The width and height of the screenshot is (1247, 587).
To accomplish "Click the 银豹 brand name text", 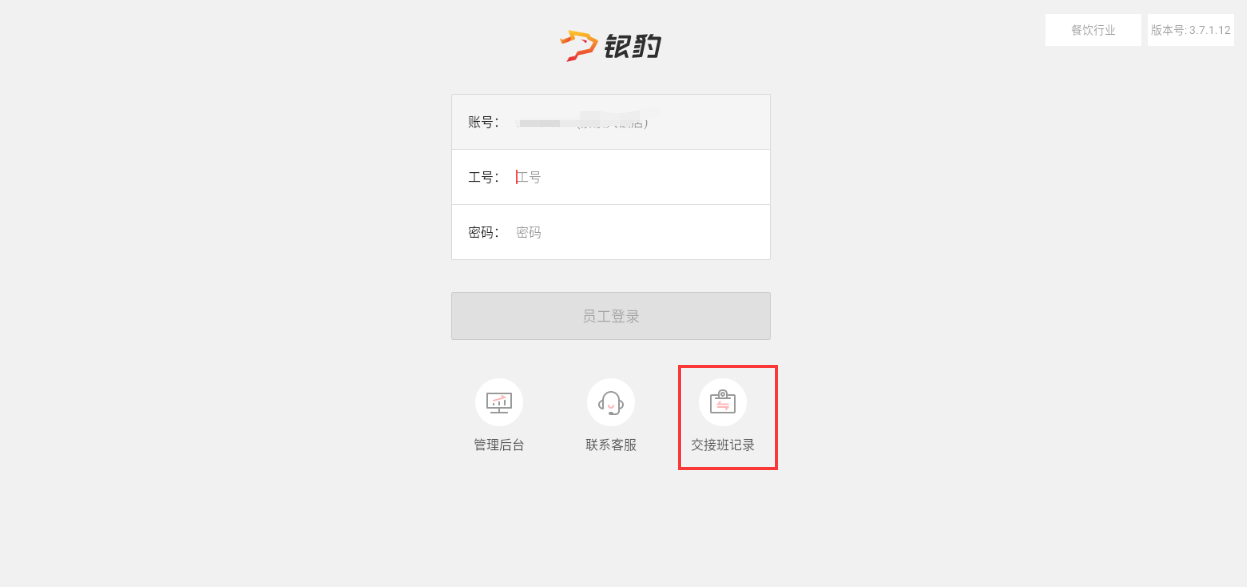I will (633, 46).
